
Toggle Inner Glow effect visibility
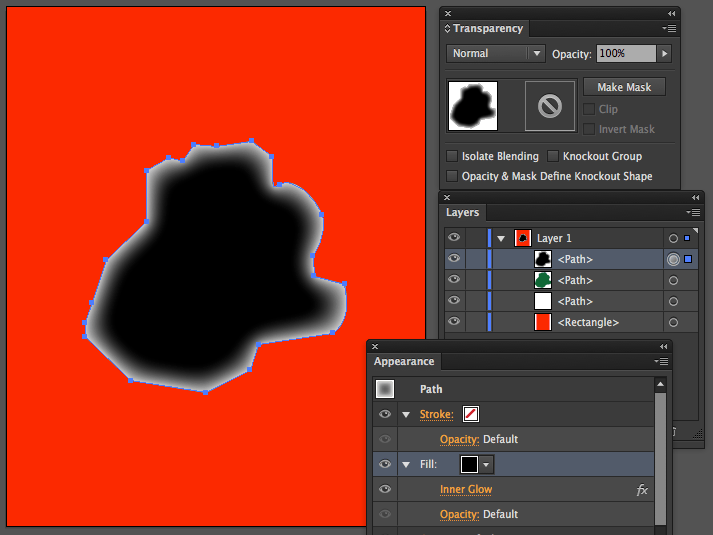coord(385,489)
